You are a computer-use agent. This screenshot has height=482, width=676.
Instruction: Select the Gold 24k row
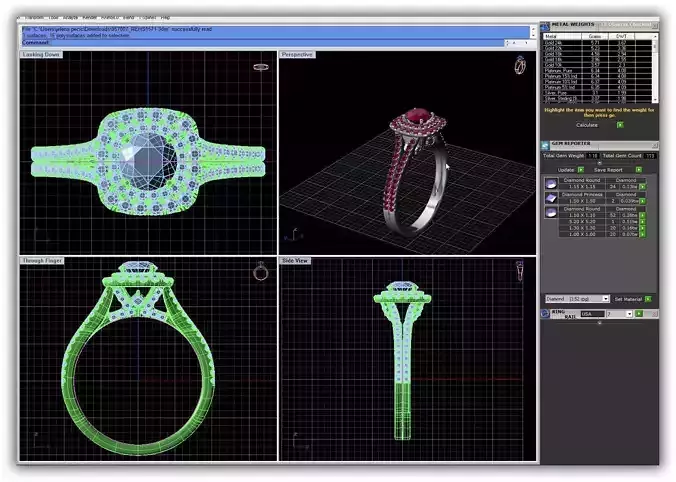point(598,43)
